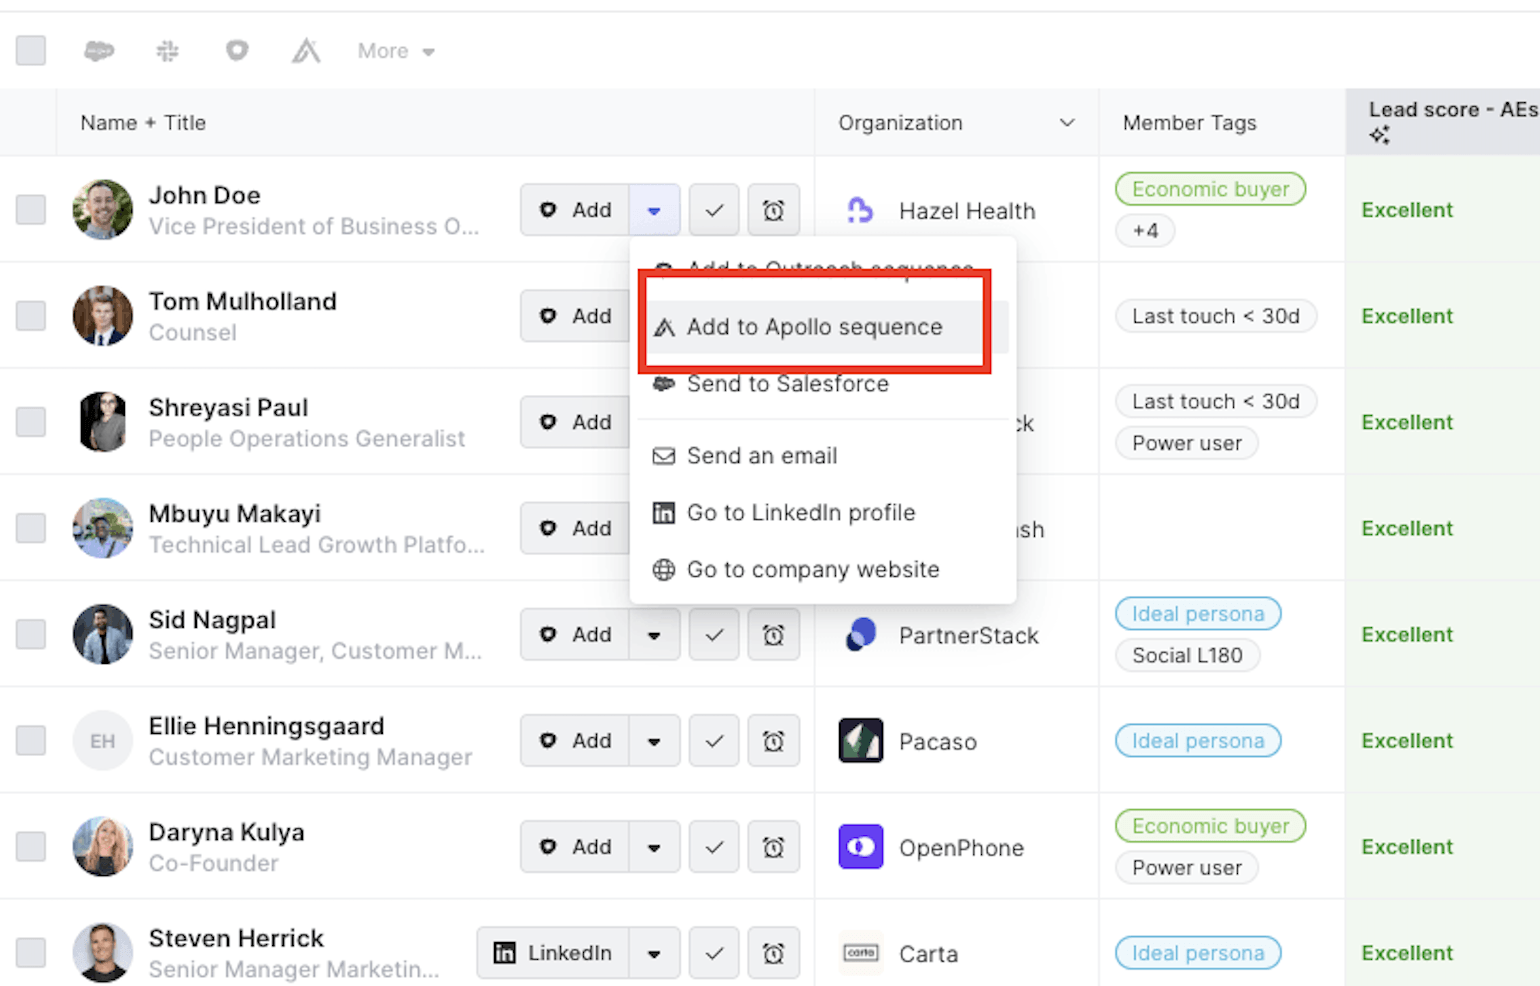1540x986 pixels.
Task: Click snooze alarm icon for Steven Herrick
Action: [774, 953]
